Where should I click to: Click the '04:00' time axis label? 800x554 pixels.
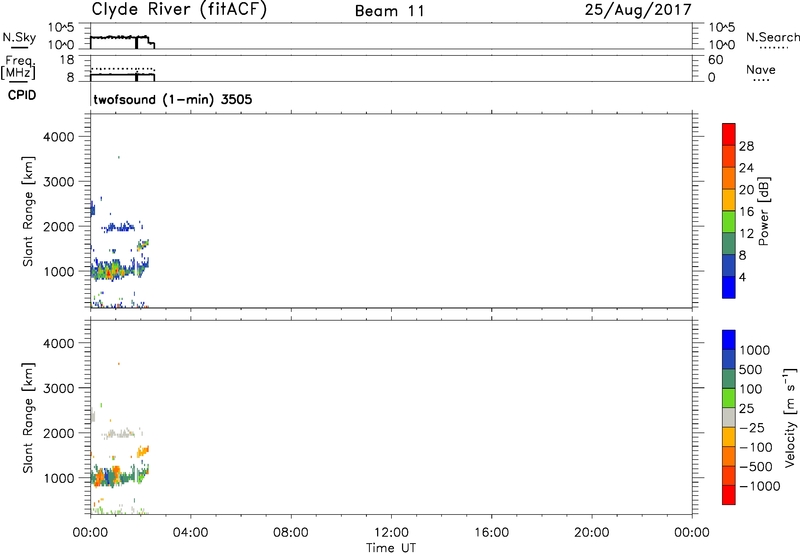pos(191,533)
